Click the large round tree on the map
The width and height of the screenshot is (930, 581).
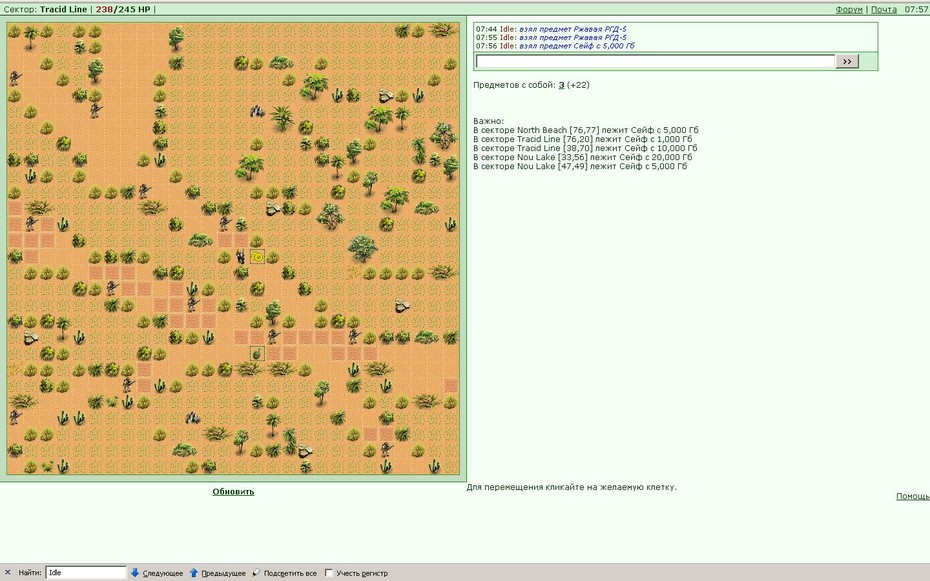click(x=362, y=248)
